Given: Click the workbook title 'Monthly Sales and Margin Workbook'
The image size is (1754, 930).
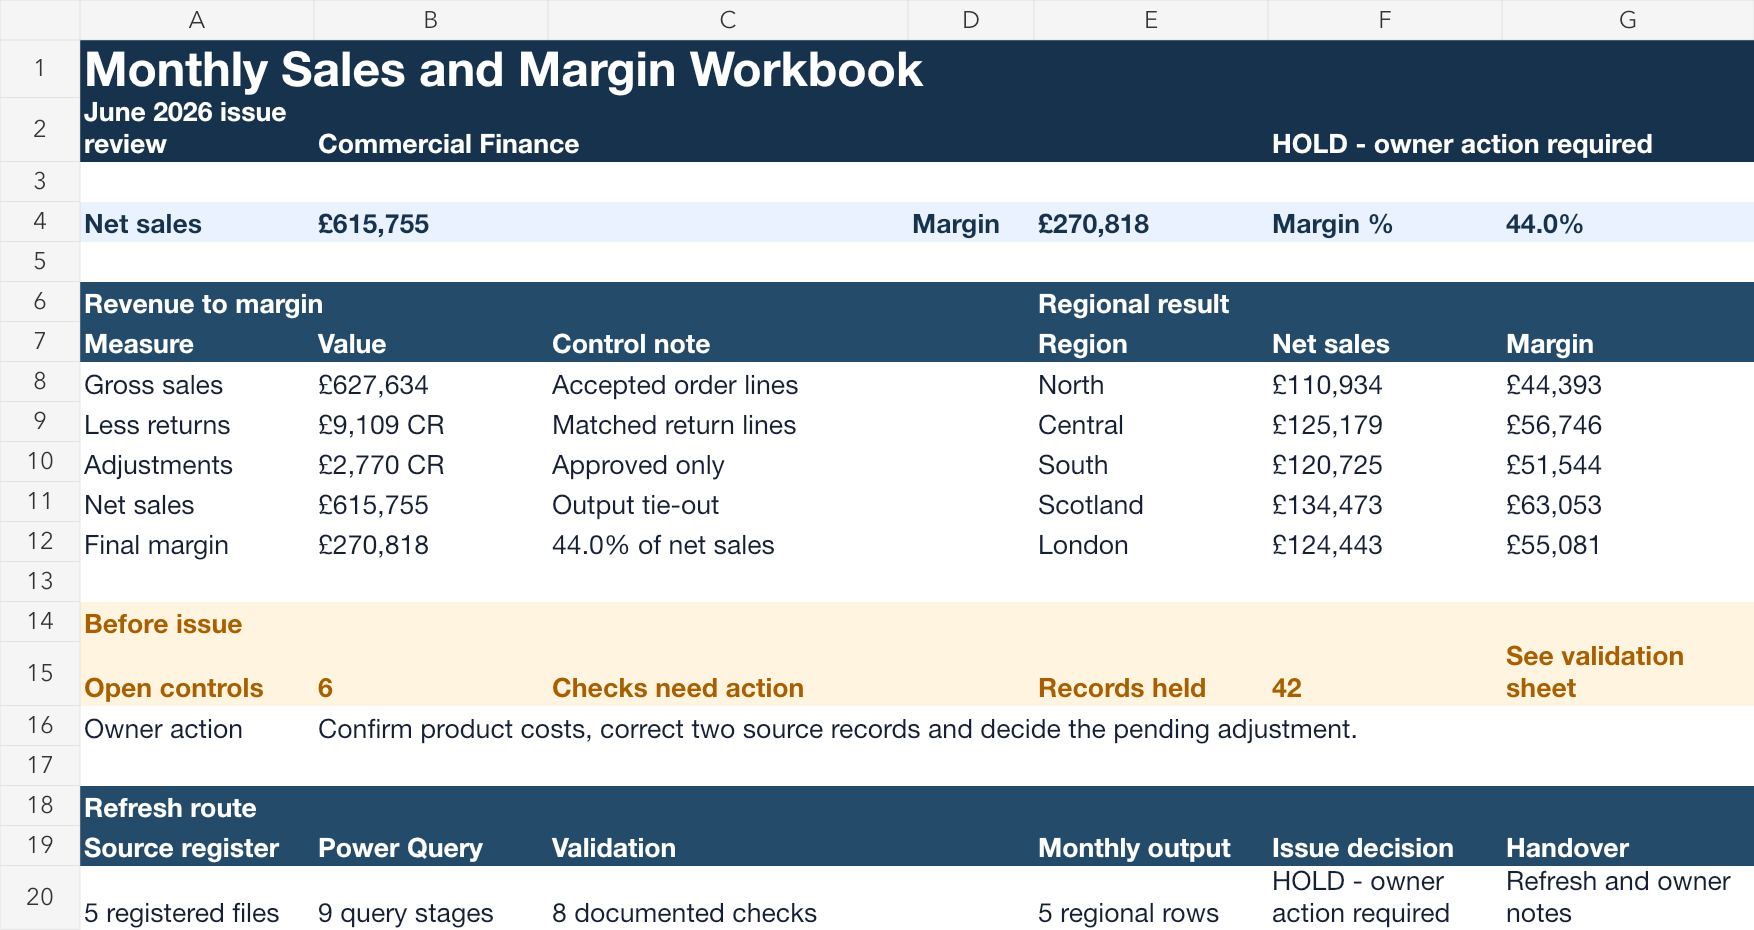Looking at the screenshot, I should click(x=504, y=69).
